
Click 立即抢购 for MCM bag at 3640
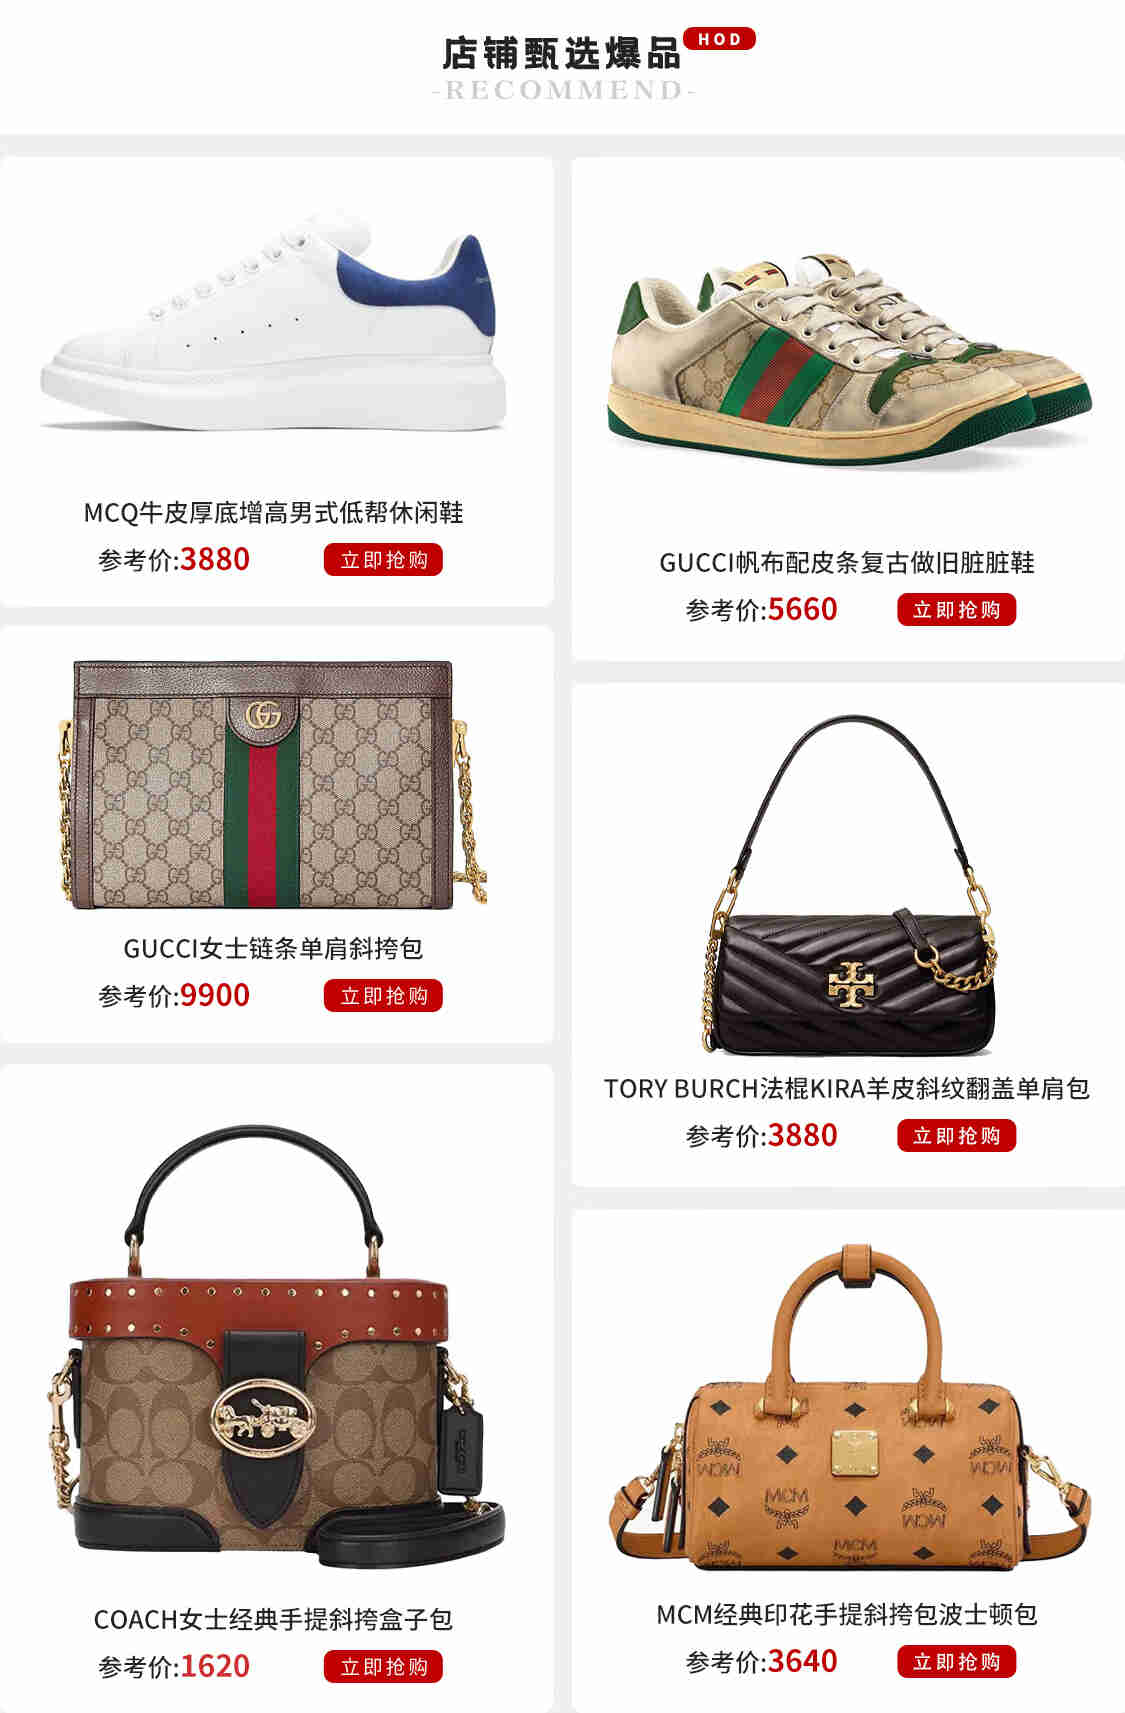pyautogui.click(x=956, y=1662)
